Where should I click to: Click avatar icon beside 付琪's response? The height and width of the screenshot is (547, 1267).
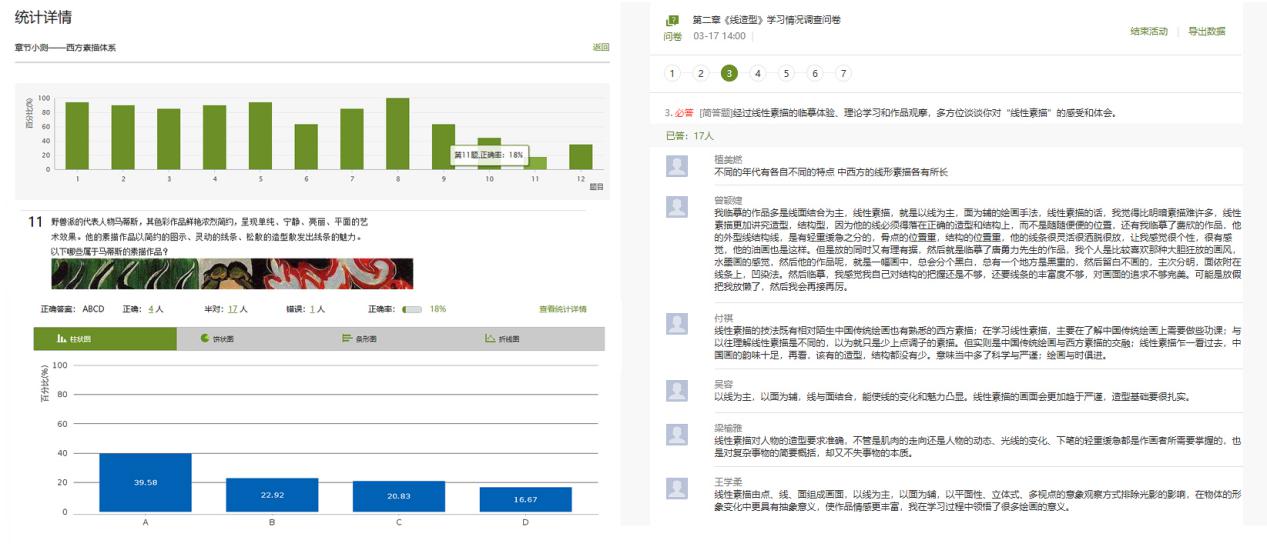677,323
